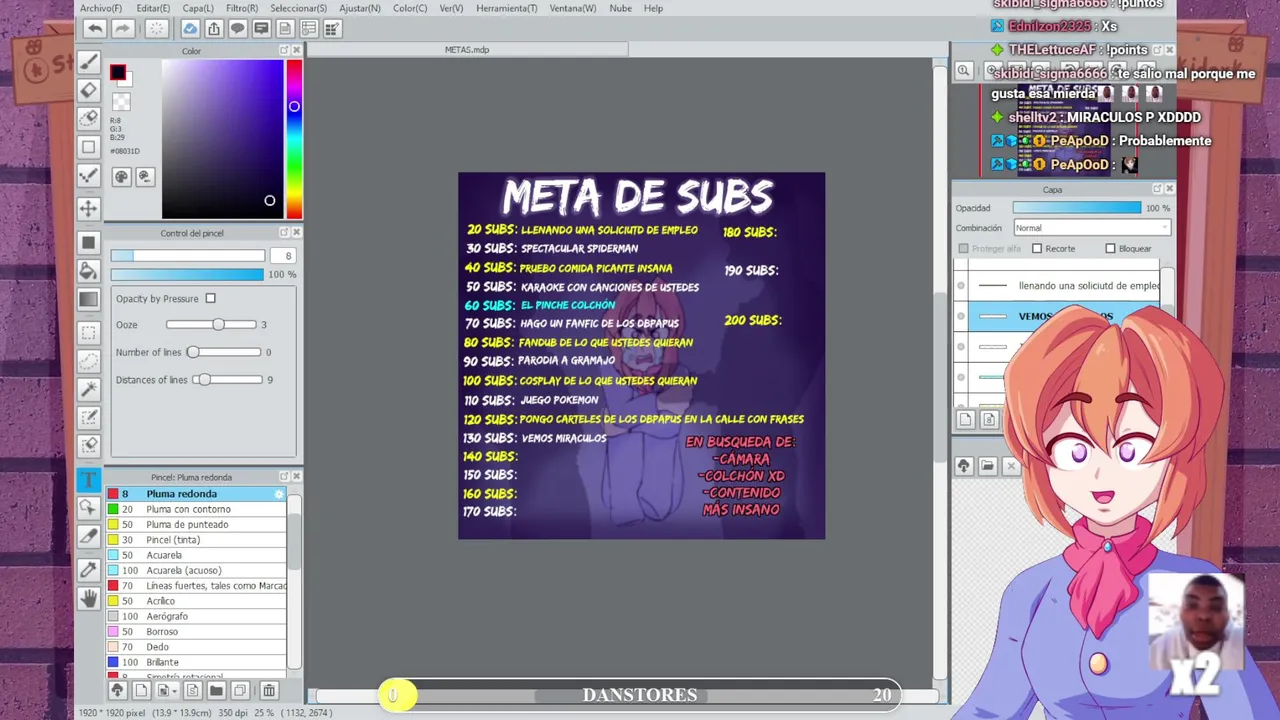Open the Ventana menu
Image resolution: width=1280 pixels, height=720 pixels.
(573, 8)
